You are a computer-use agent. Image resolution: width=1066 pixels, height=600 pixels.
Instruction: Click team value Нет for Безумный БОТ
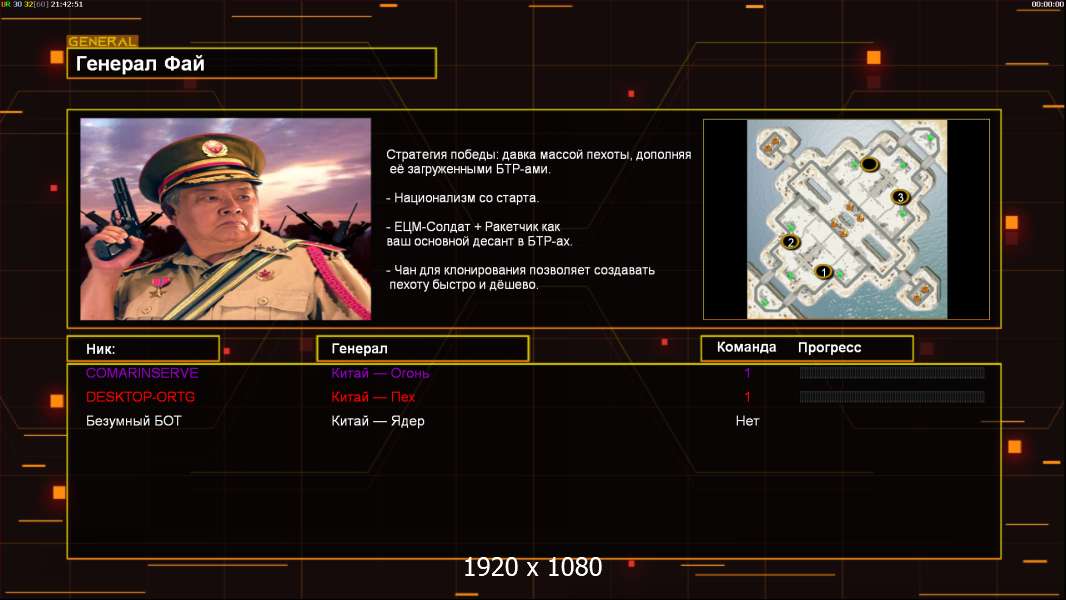[x=747, y=421]
